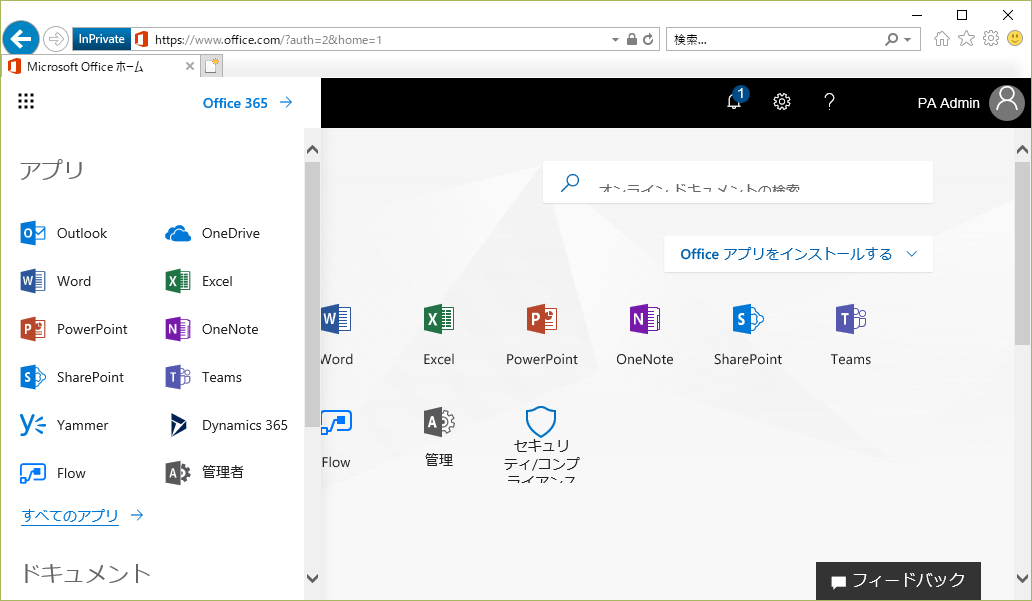Open browser favorites star icon

point(966,39)
